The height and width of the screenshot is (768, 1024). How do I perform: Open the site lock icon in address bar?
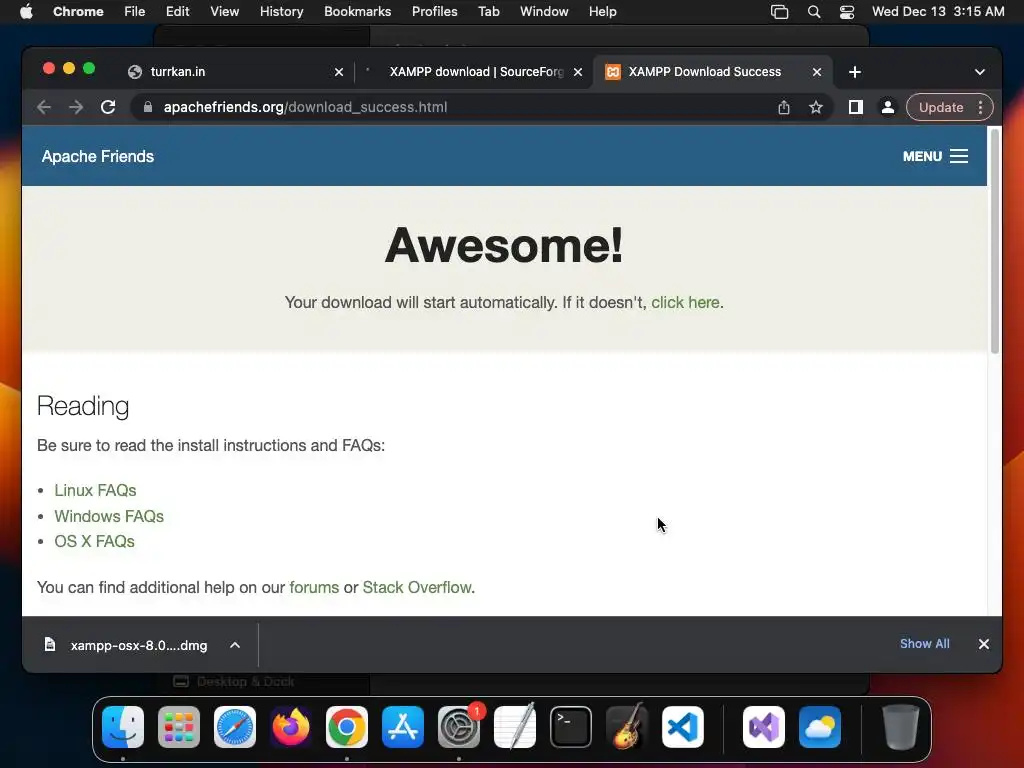click(148, 107)
